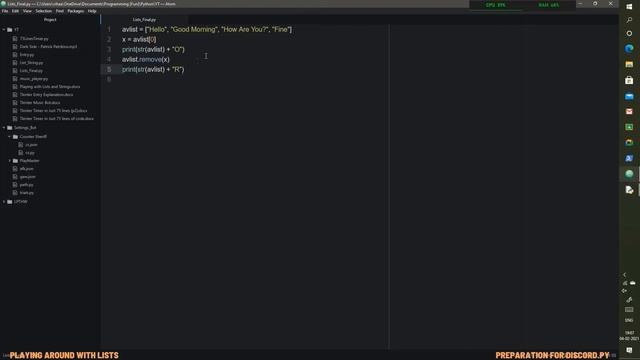Image resolution: width=640 pixels, height=360 pixels.
Task: Click line number 6 in the gutter
Action: tap(109, 79)
